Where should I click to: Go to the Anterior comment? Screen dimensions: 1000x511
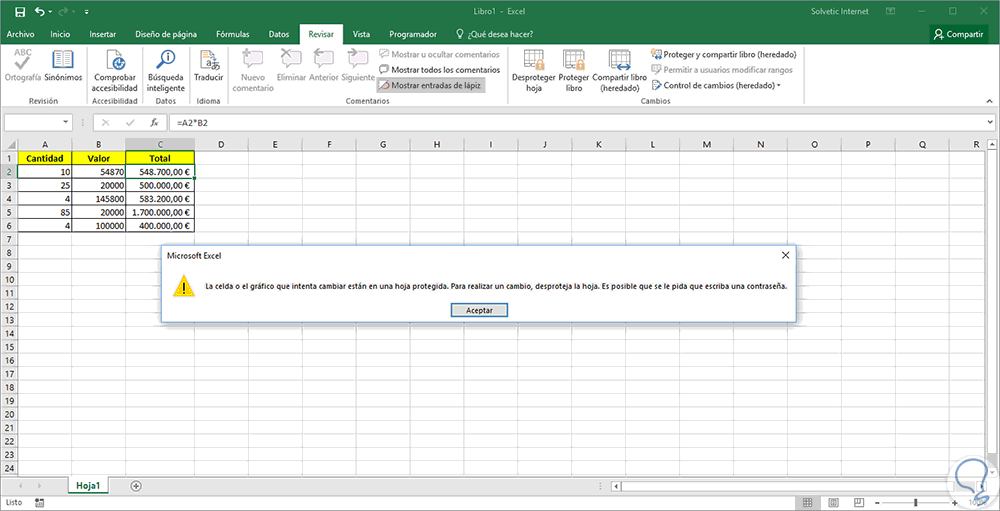click(323, 65)
